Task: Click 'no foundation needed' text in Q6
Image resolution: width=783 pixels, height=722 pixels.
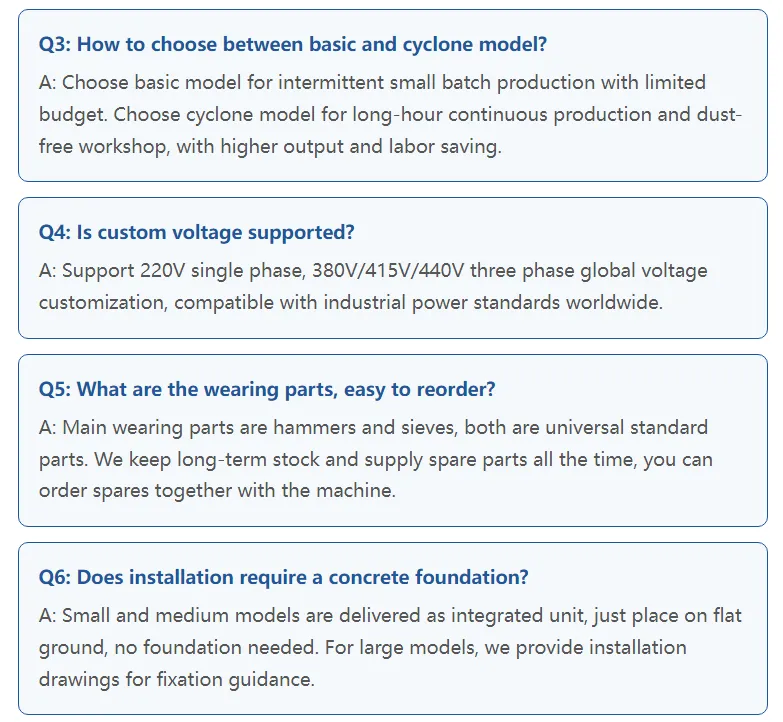Action: tap(216, 648)
